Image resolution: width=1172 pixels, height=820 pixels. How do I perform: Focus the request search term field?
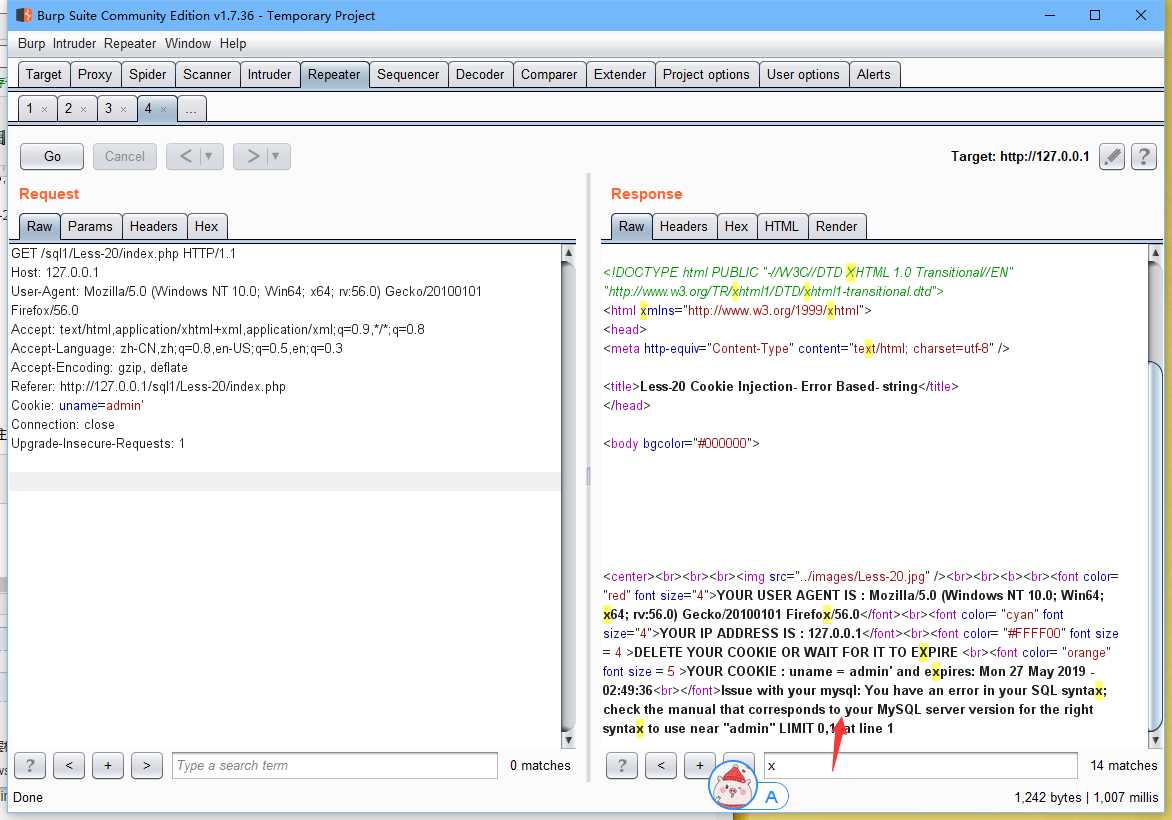pos(334,765)
